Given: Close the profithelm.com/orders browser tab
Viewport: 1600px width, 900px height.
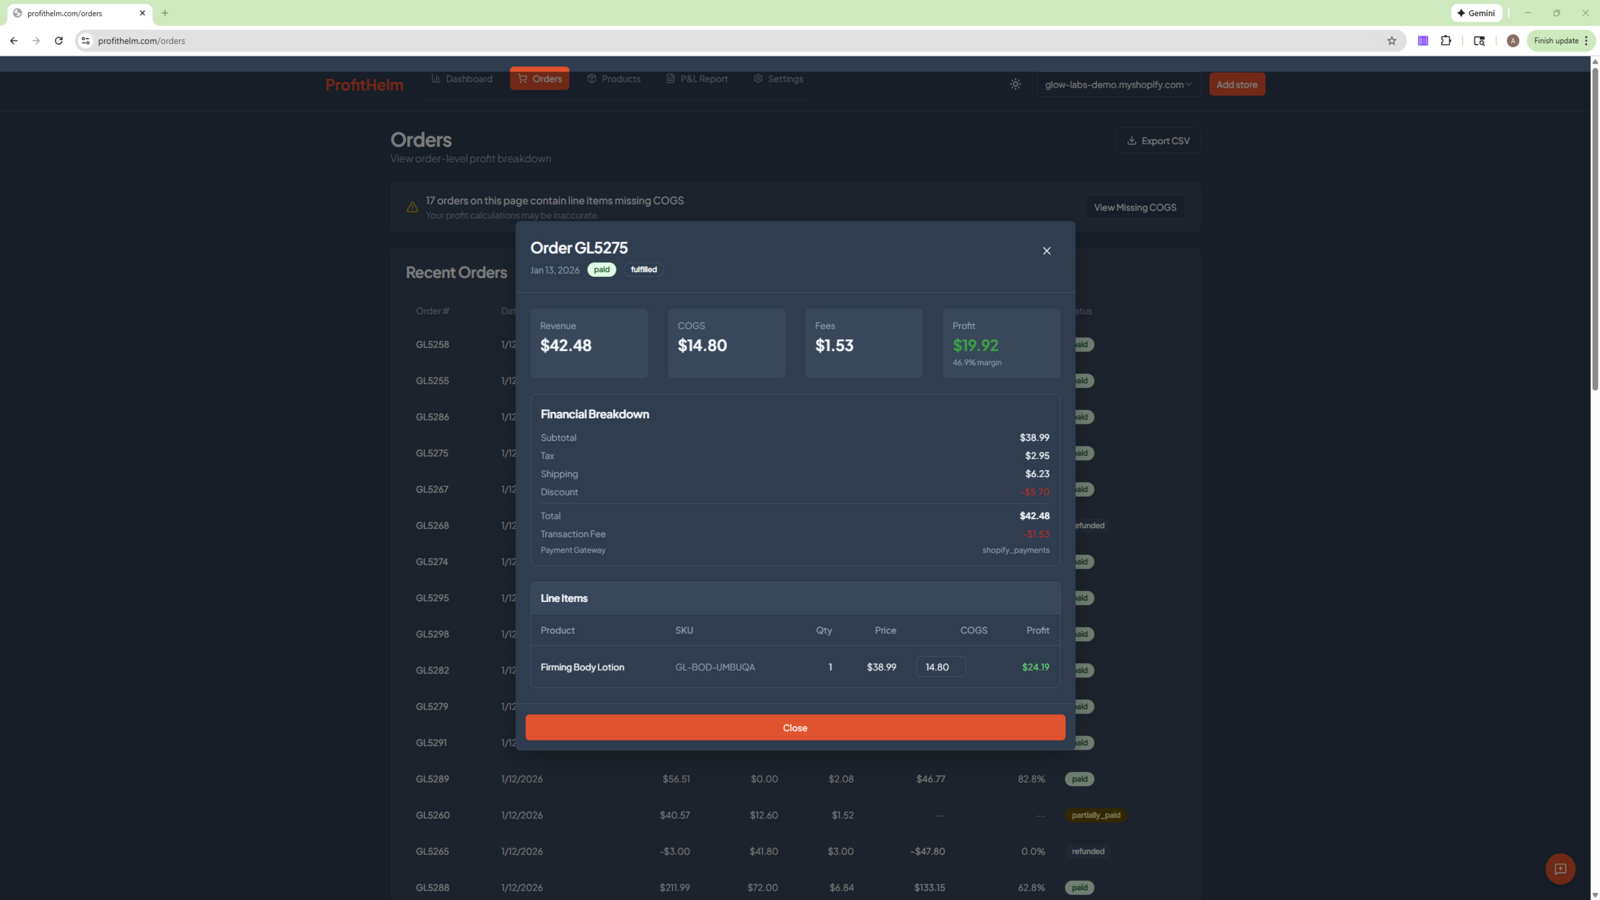Looking at the screenshot, I should tap(142, 13).
